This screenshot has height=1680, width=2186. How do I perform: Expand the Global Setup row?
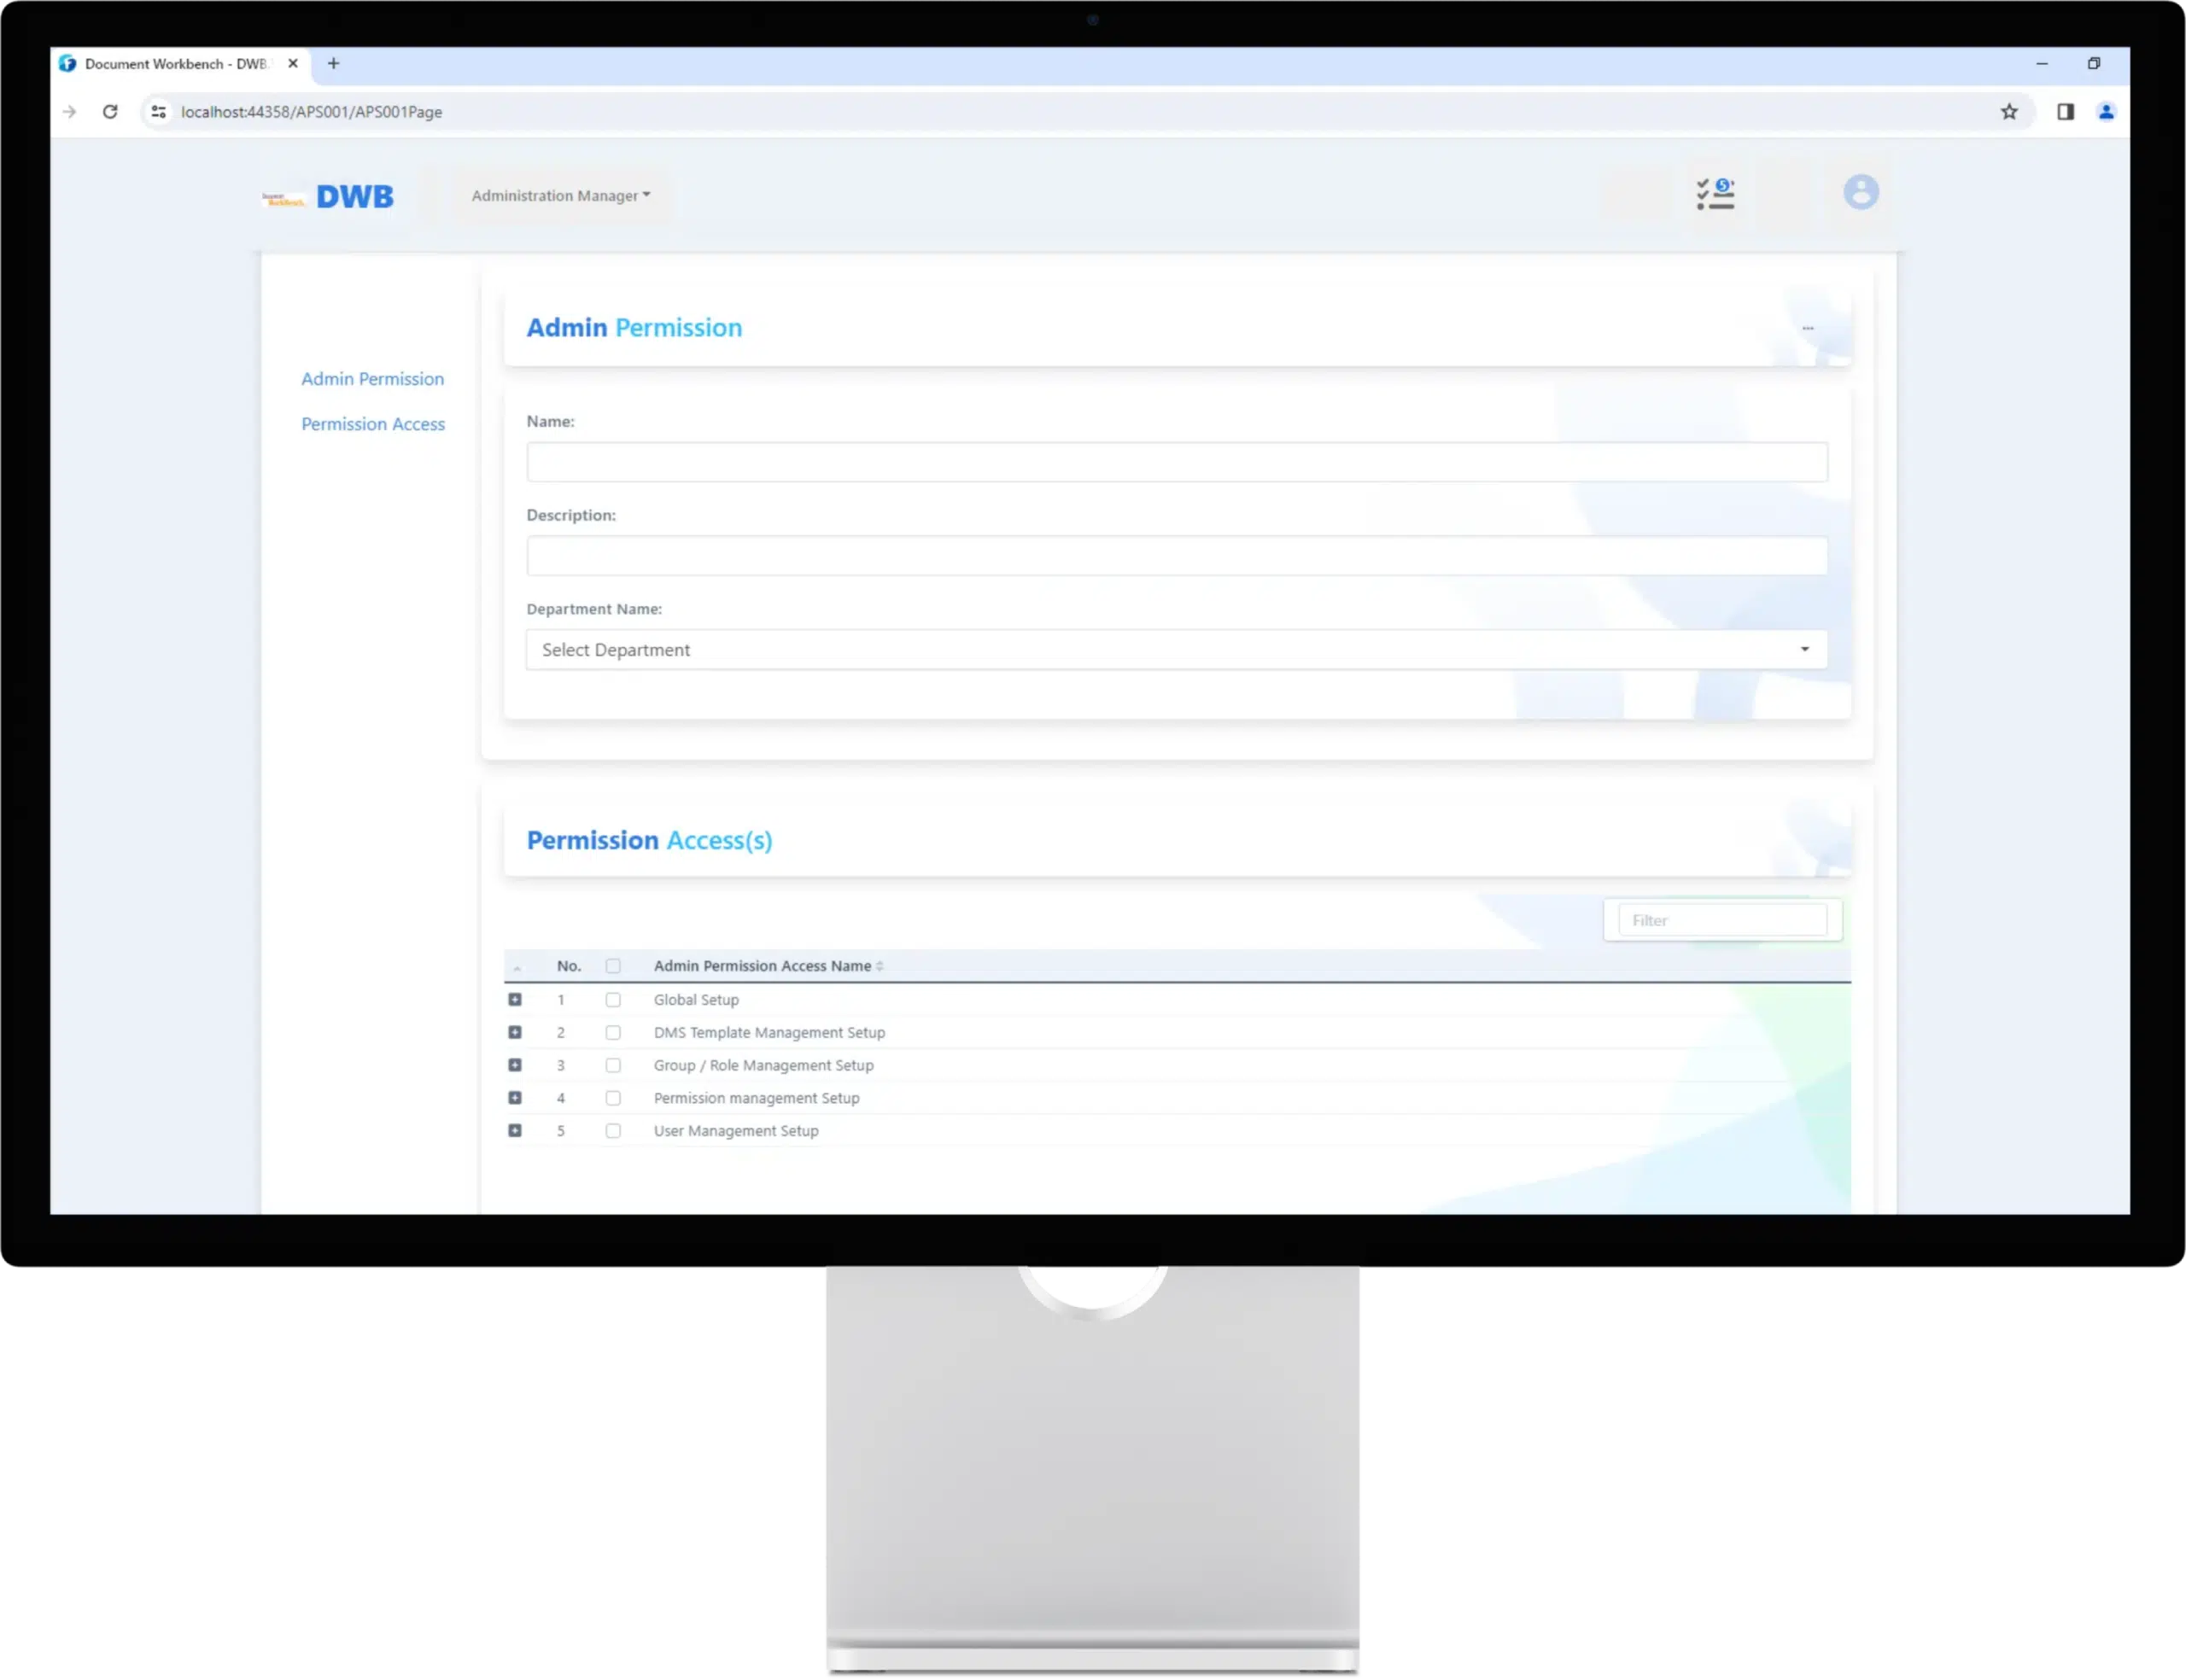[x=515, y=1000]
